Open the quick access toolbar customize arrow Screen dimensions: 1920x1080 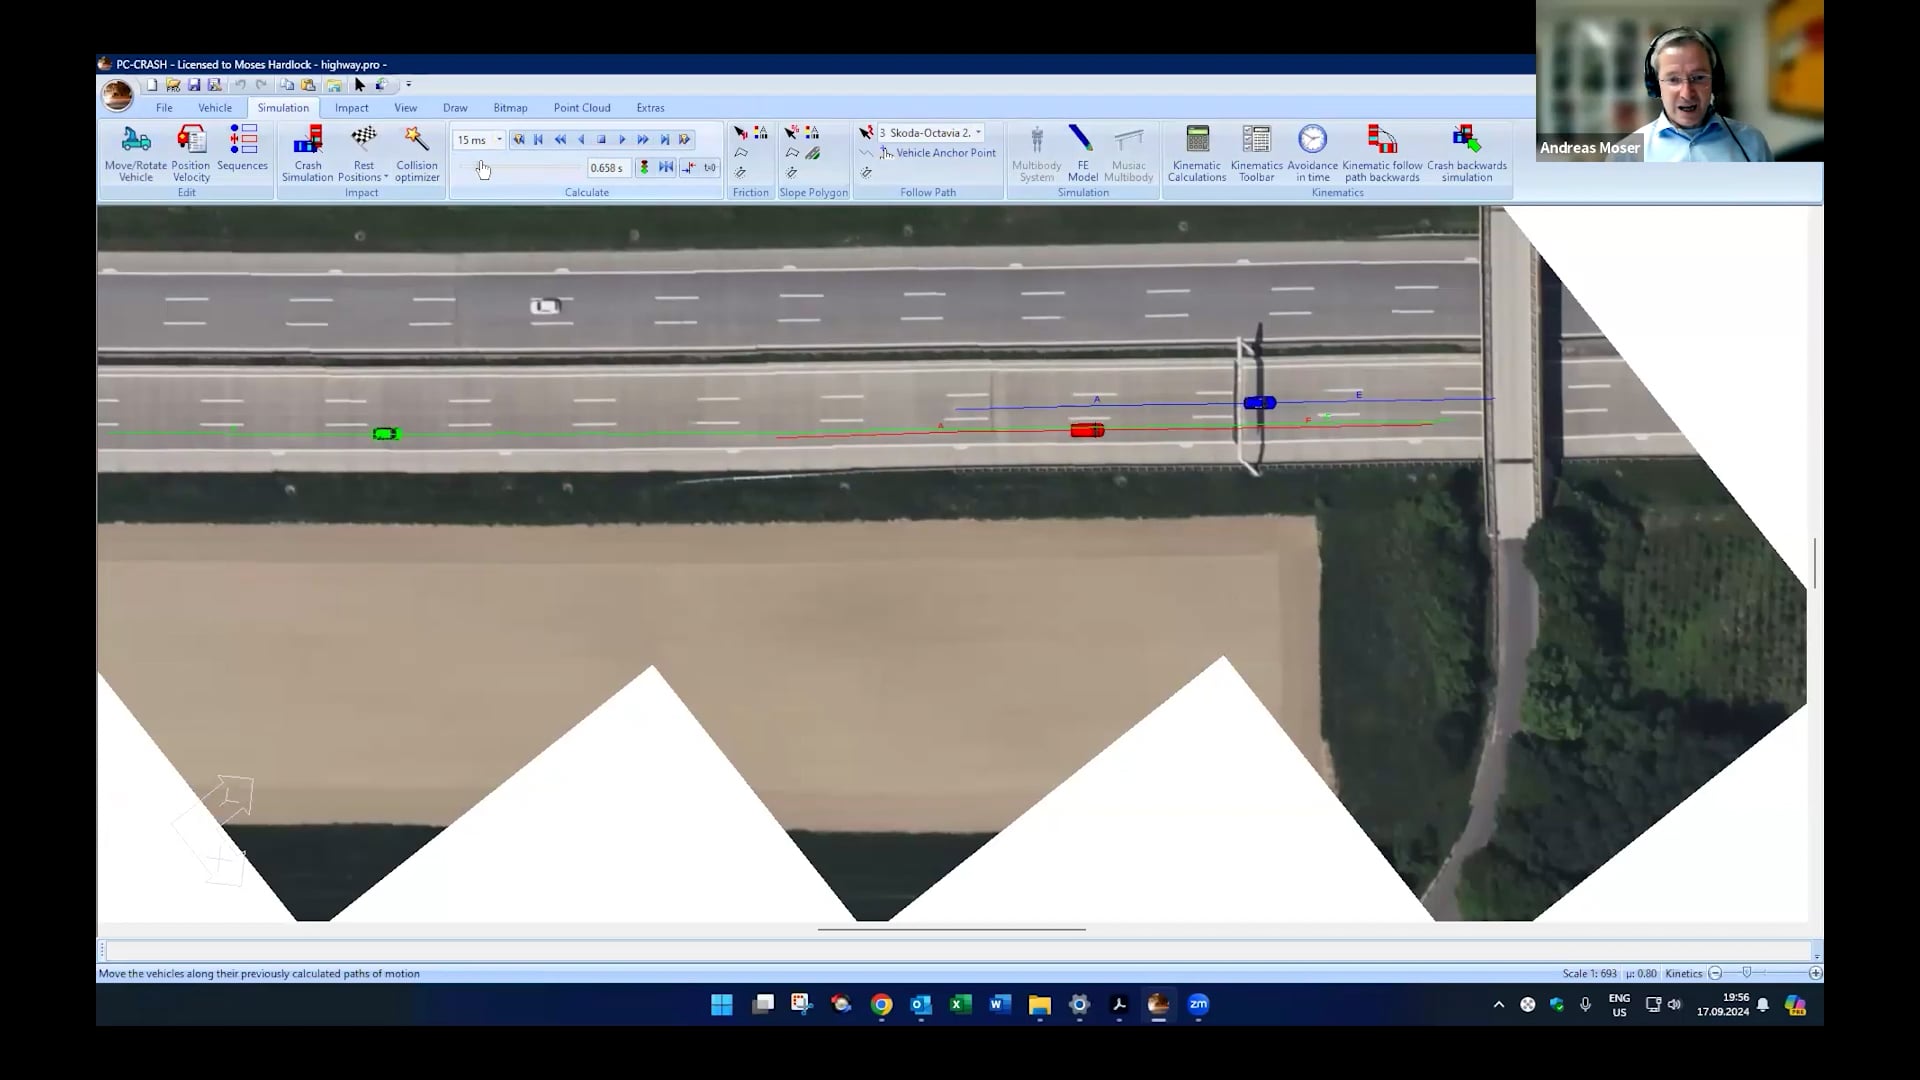pyautogui.click(x=408, y=85)
